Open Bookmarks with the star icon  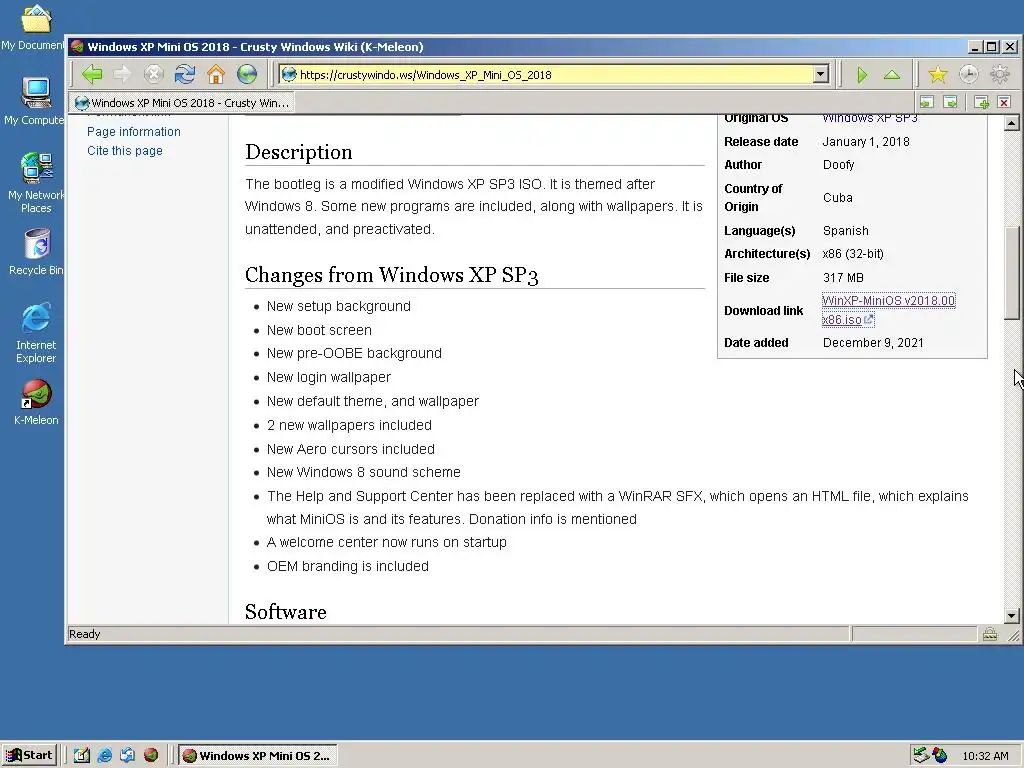[x=938, y=75]
